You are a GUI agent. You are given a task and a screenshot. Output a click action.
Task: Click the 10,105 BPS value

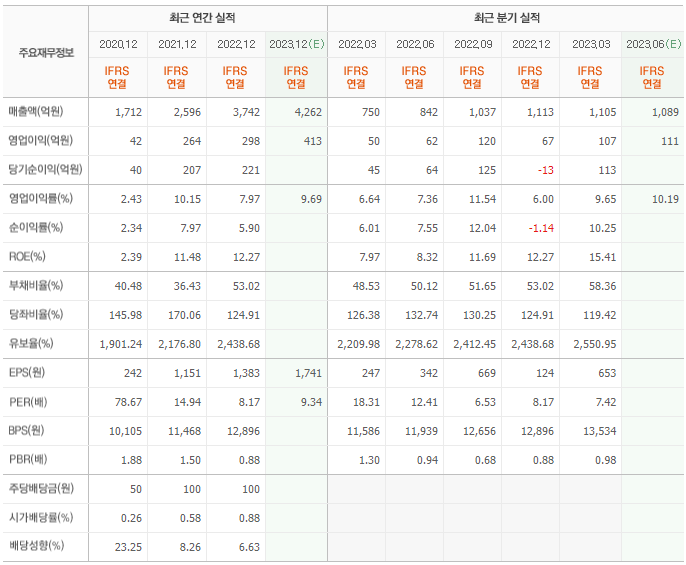coord(125,431)
